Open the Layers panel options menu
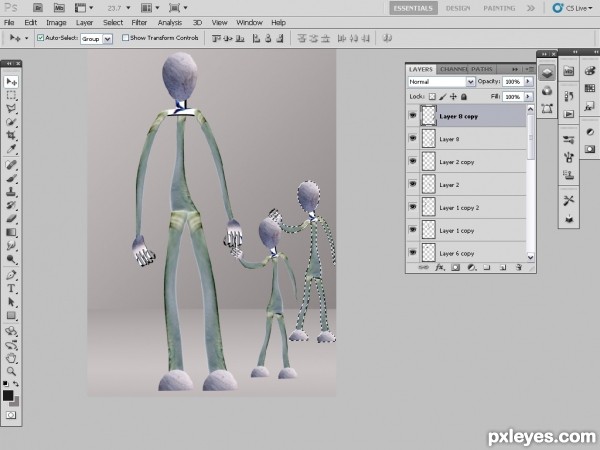This screenshot has height=450, width=600. [x=530, y=69]
